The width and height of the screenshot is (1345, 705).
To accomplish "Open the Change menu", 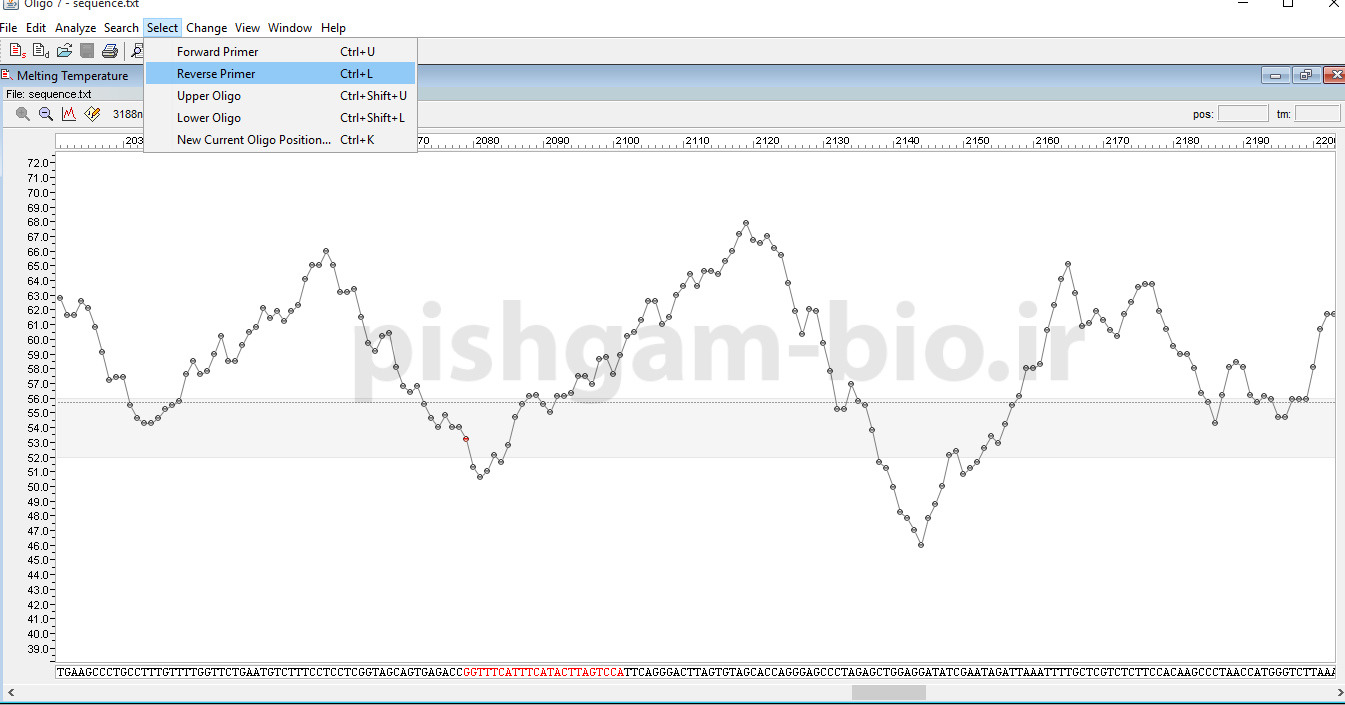I will (x=206, y=28).
